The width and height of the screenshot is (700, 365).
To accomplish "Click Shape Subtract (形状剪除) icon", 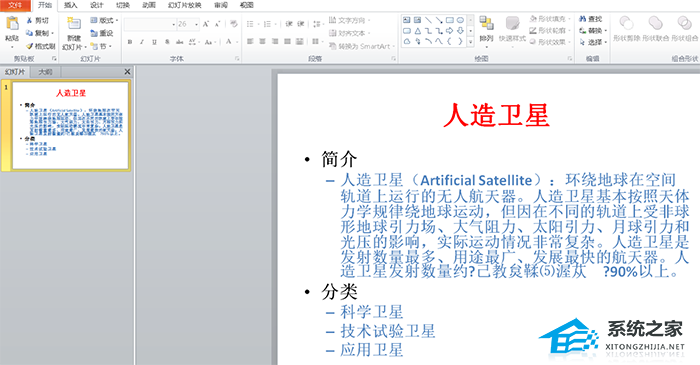I will (x=626, y=23).
